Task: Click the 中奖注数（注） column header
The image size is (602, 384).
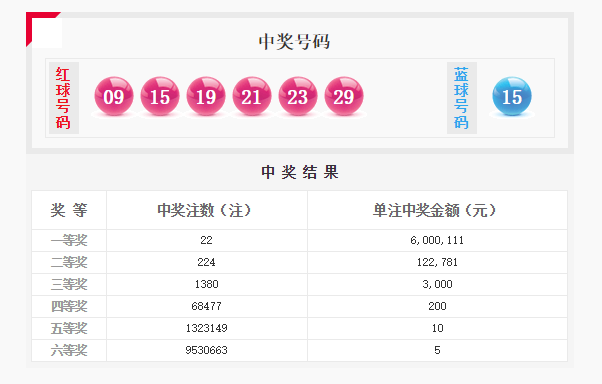Action: (204, 210)
